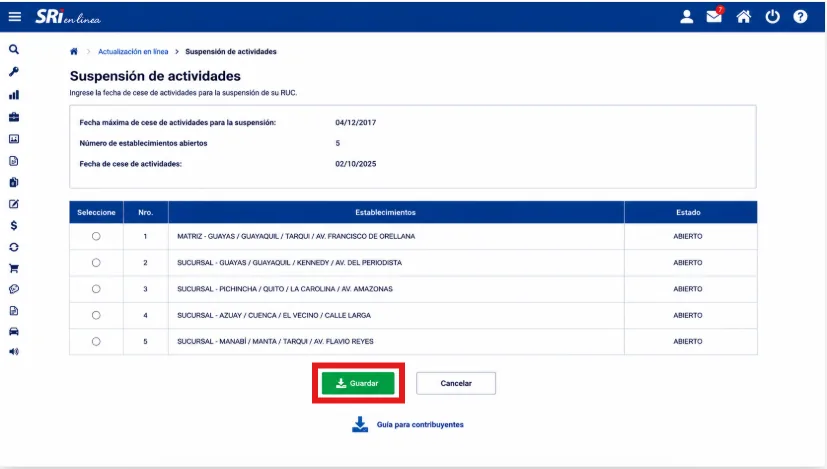
Task: Click the sidebar edit pencil icon
Action: click(14, 204)
